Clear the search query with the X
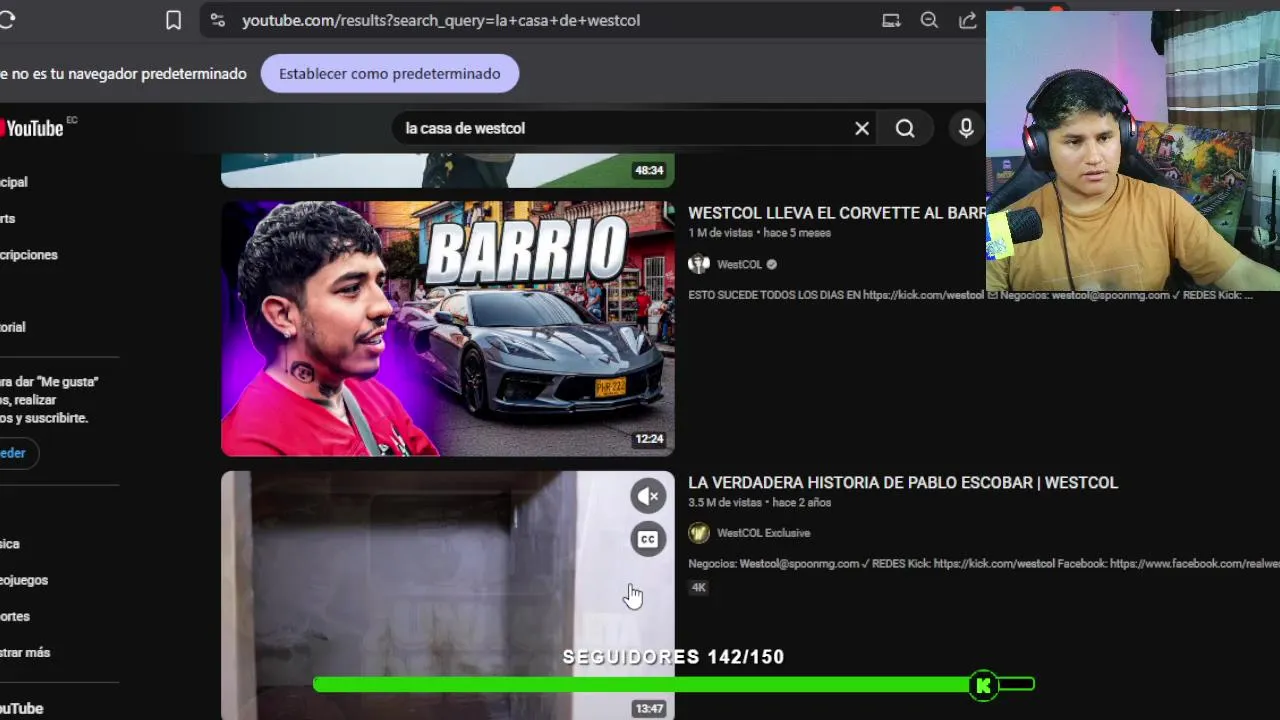This screenshot has height=720, width=1280. (862, 128)
